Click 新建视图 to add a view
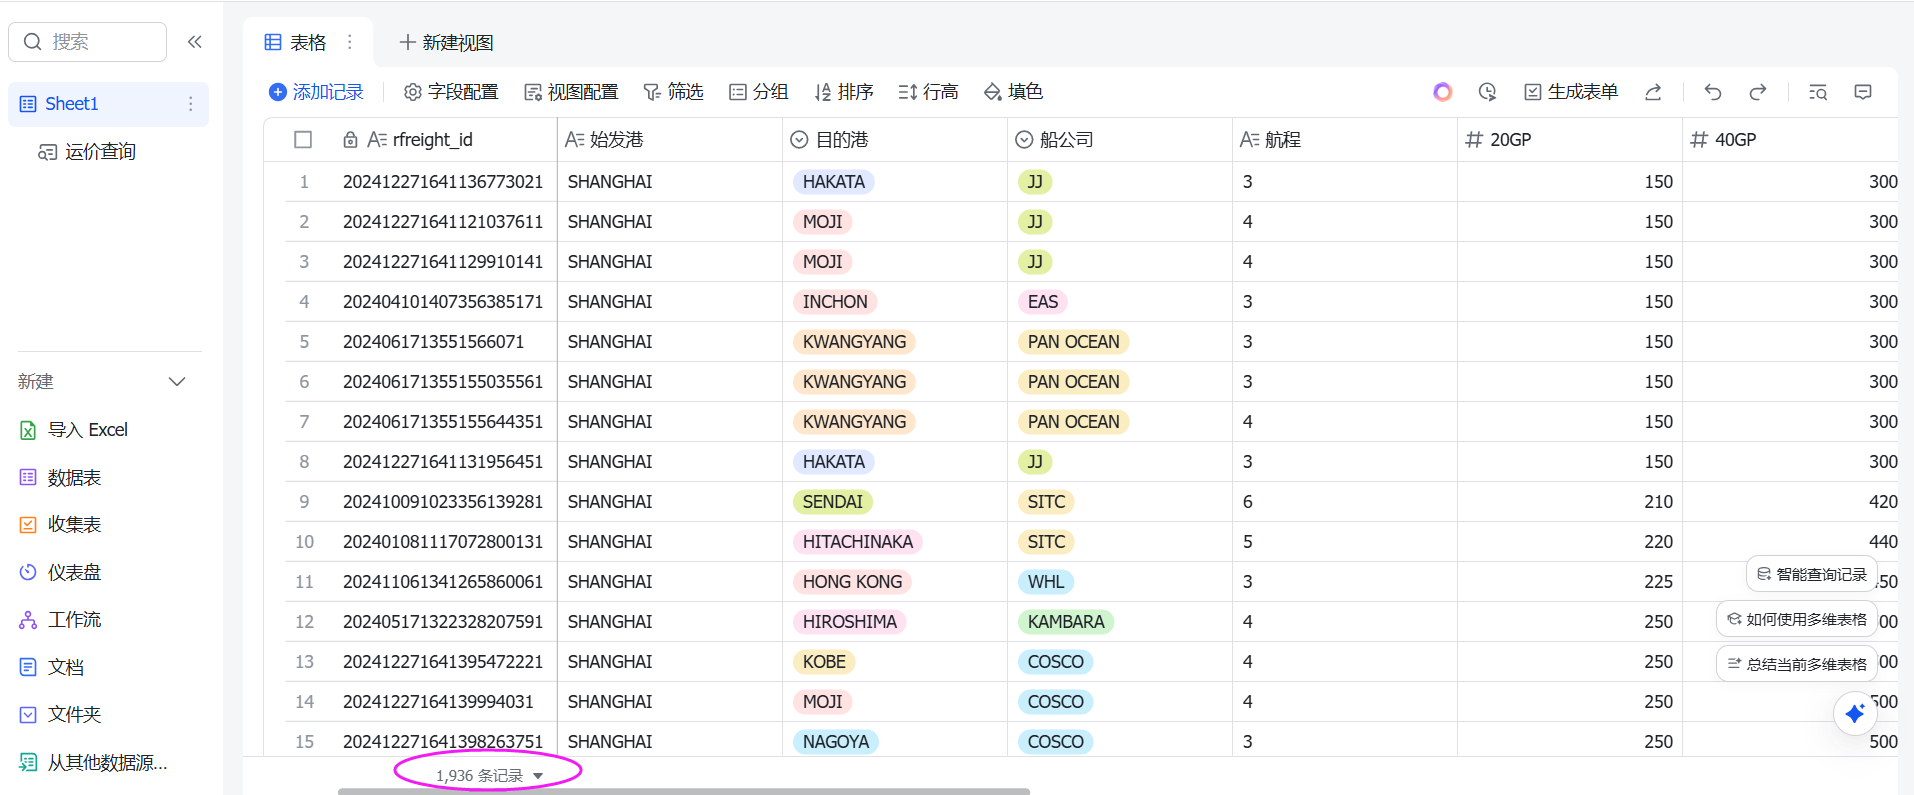1914x795 pixels. (446, 42)
